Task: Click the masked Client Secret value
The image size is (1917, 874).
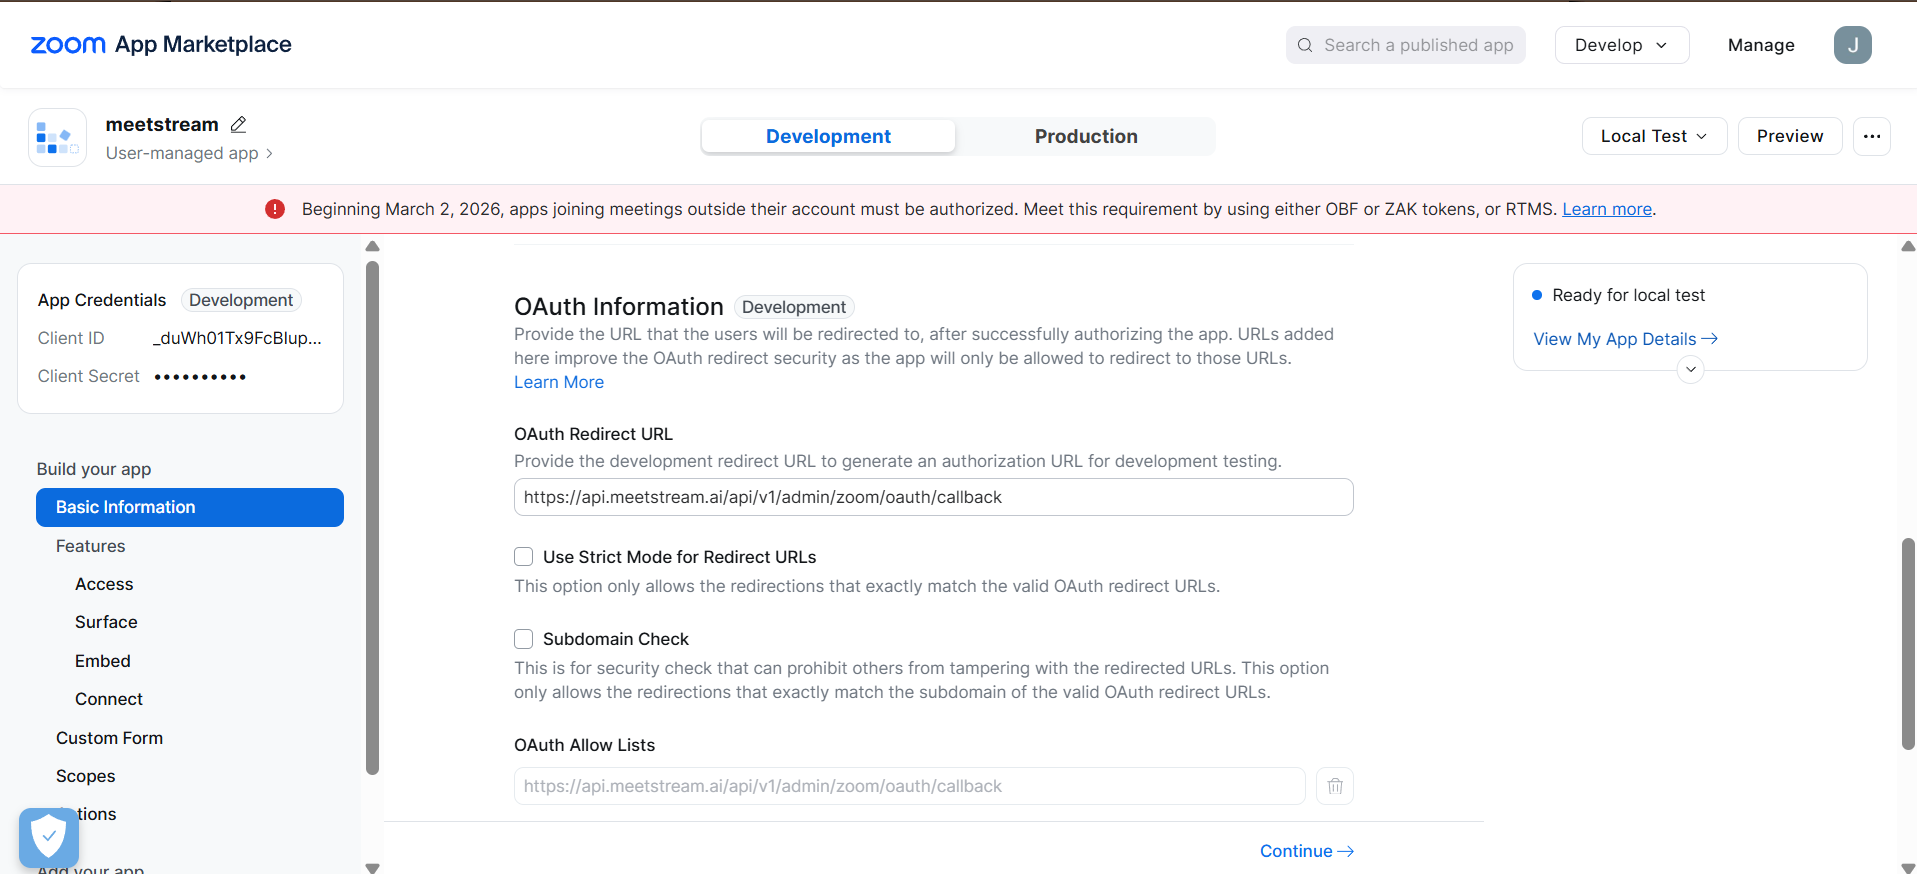Action: 200,377
